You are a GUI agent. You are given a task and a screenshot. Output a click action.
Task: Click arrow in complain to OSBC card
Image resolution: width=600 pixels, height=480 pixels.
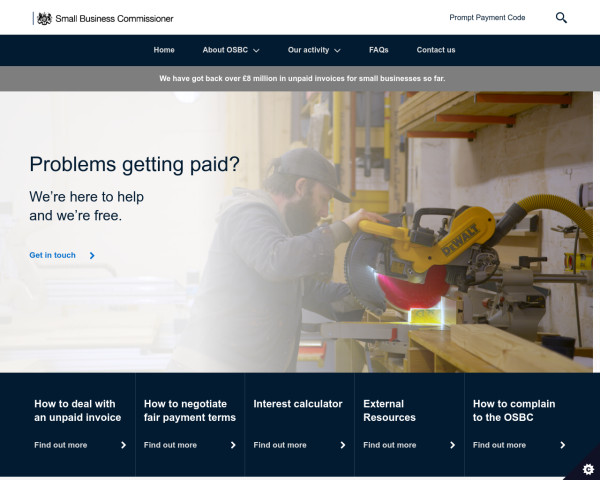tap(562, 445)
